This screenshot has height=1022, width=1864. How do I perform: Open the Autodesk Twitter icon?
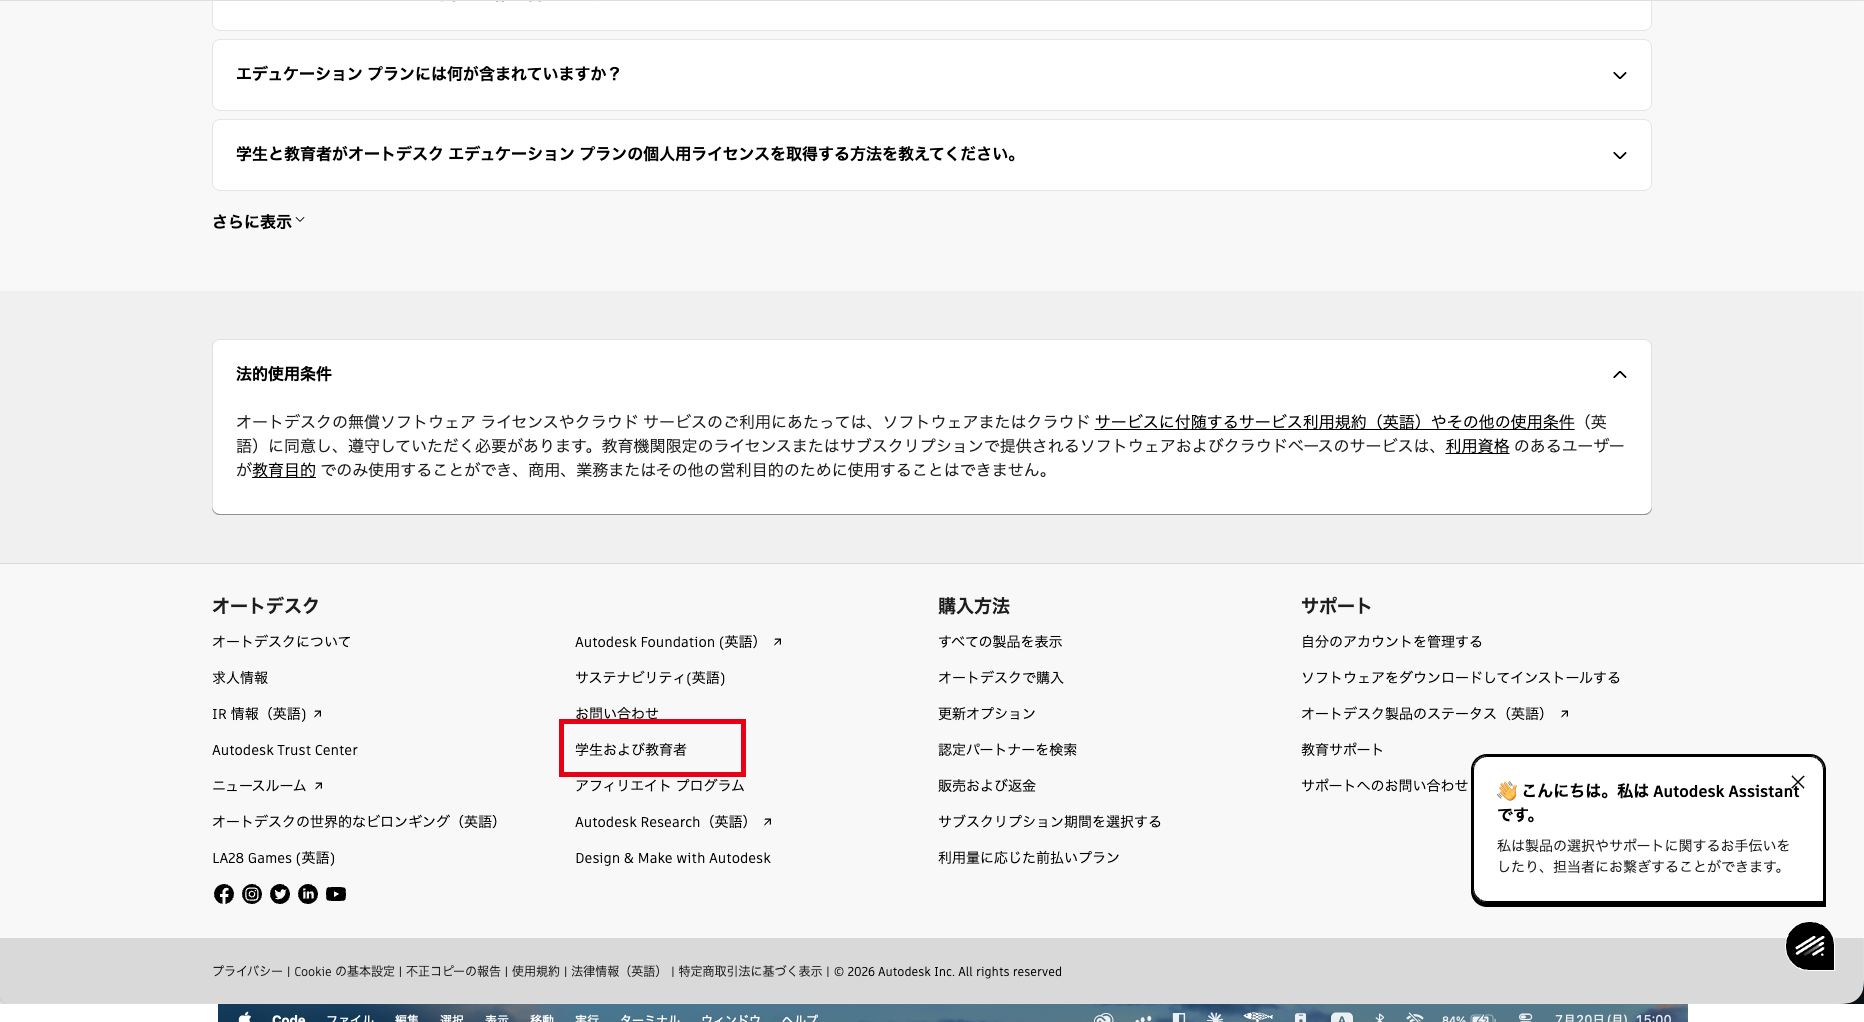[280, 894]
